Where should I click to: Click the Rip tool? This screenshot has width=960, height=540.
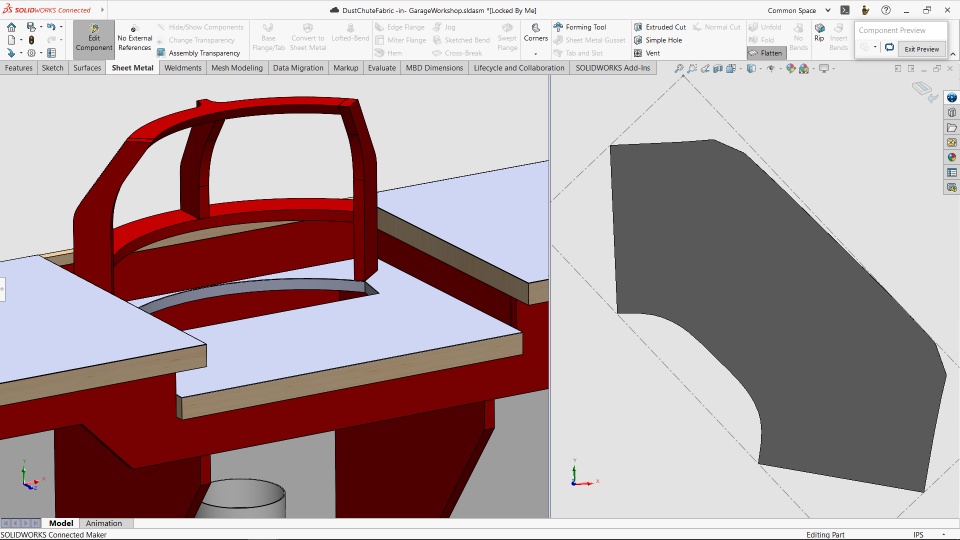[x=819, y=32]
